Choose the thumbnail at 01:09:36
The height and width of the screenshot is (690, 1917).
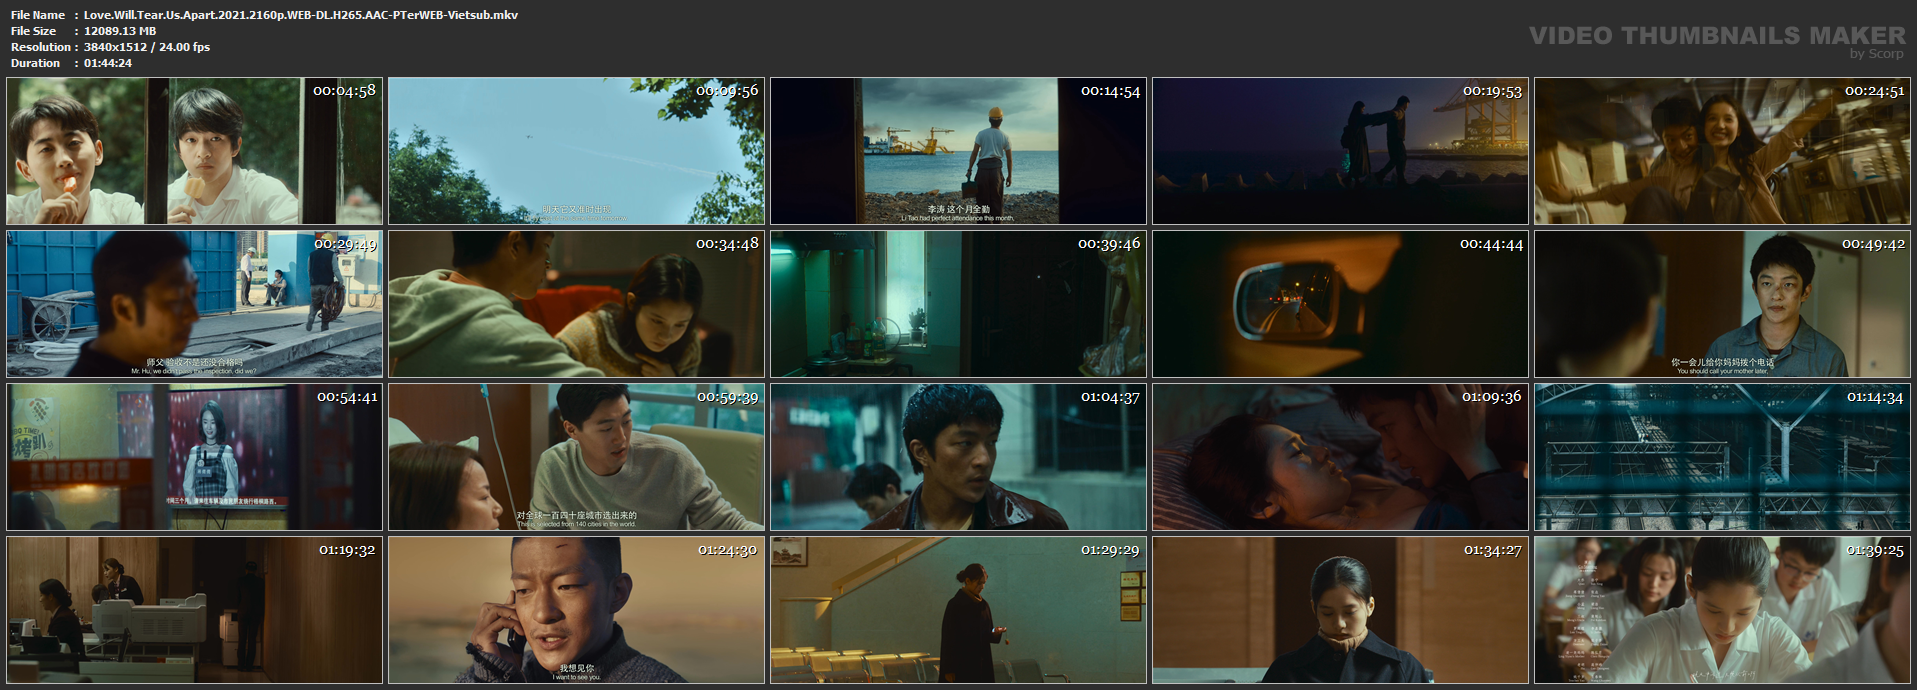tap(1340, 457)
